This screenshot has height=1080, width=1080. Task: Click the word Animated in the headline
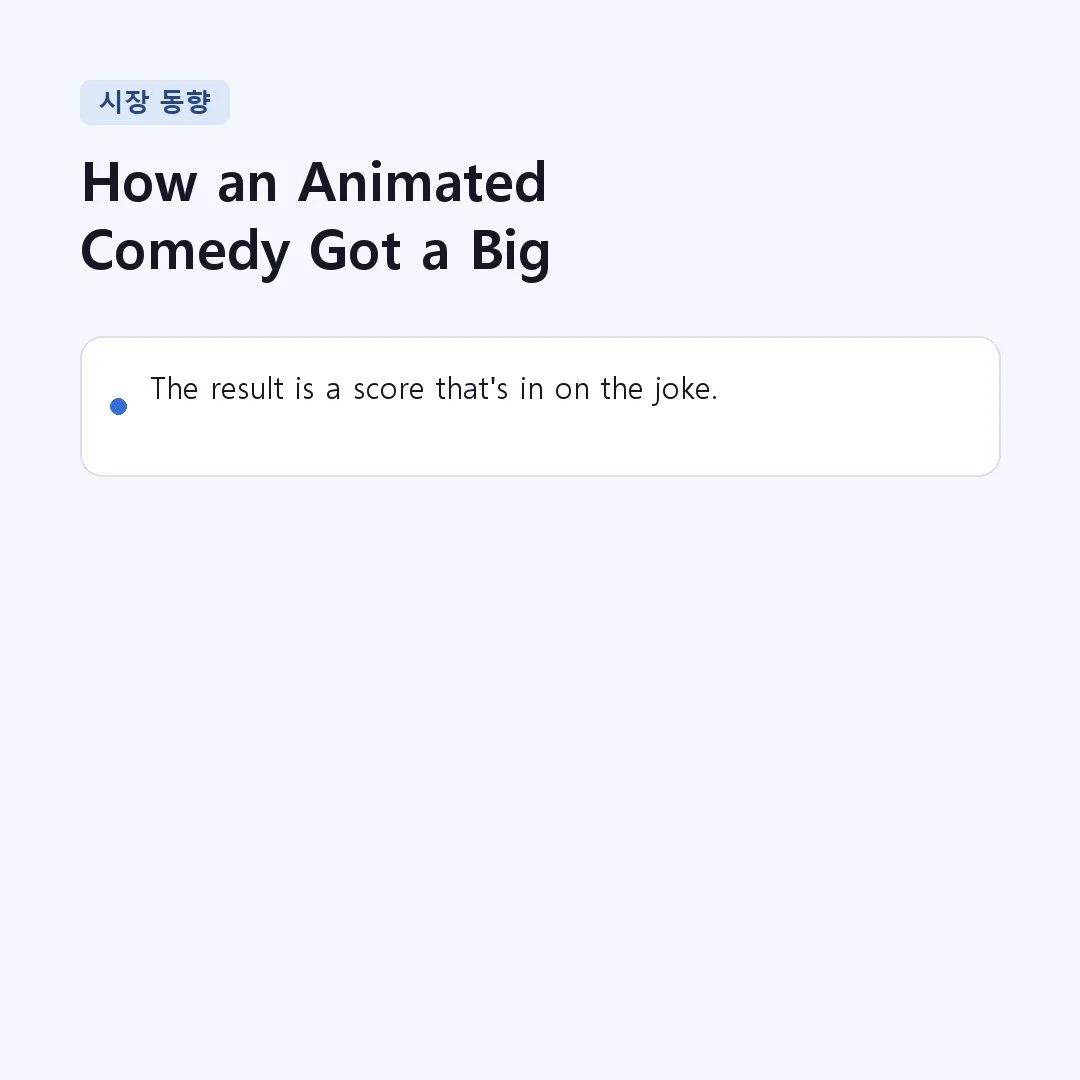pos(422,183)
